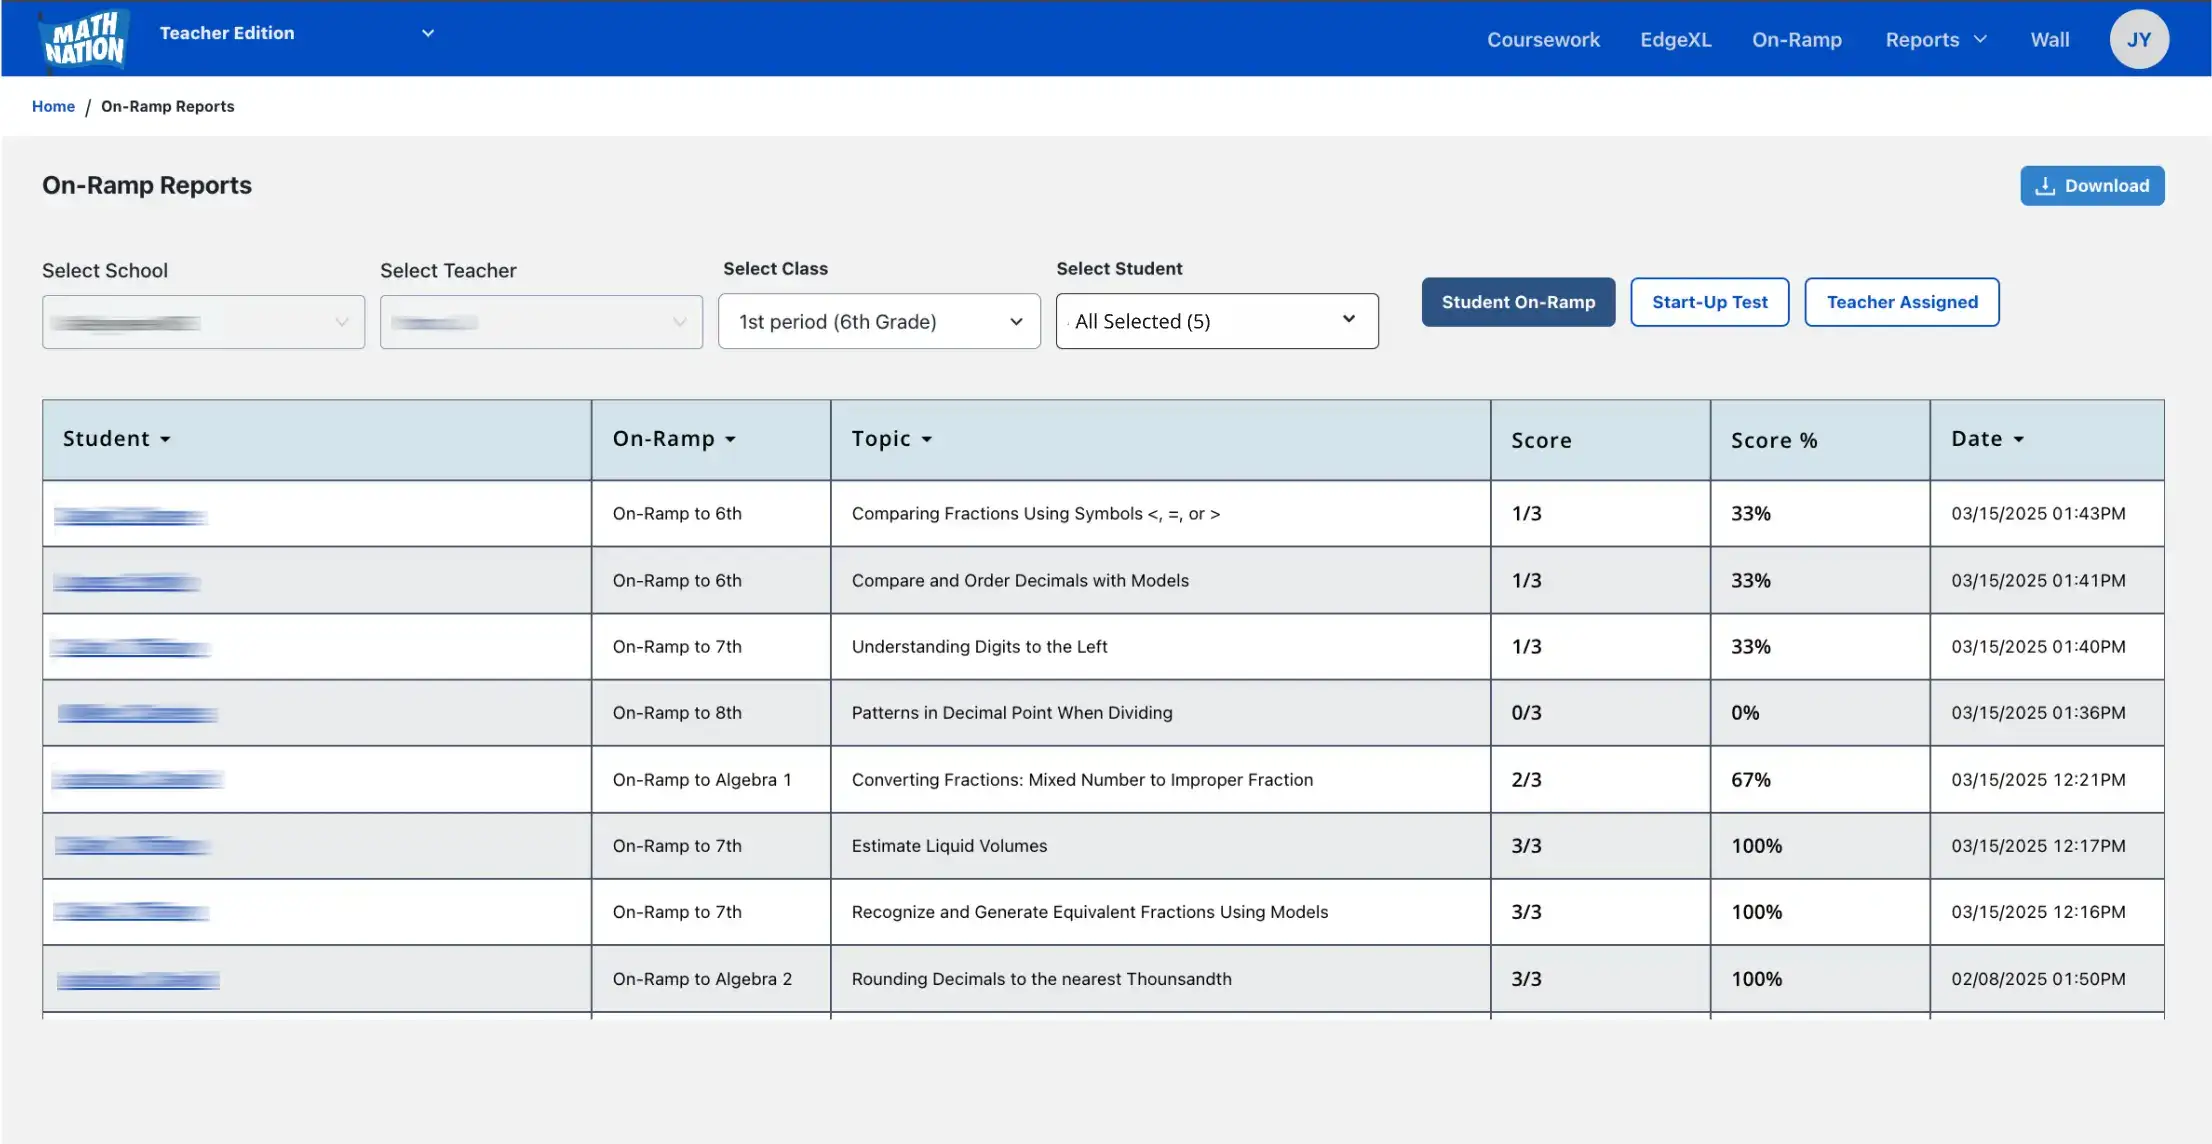Switch to Student On-Ramp view

(x=1518, y=302)
